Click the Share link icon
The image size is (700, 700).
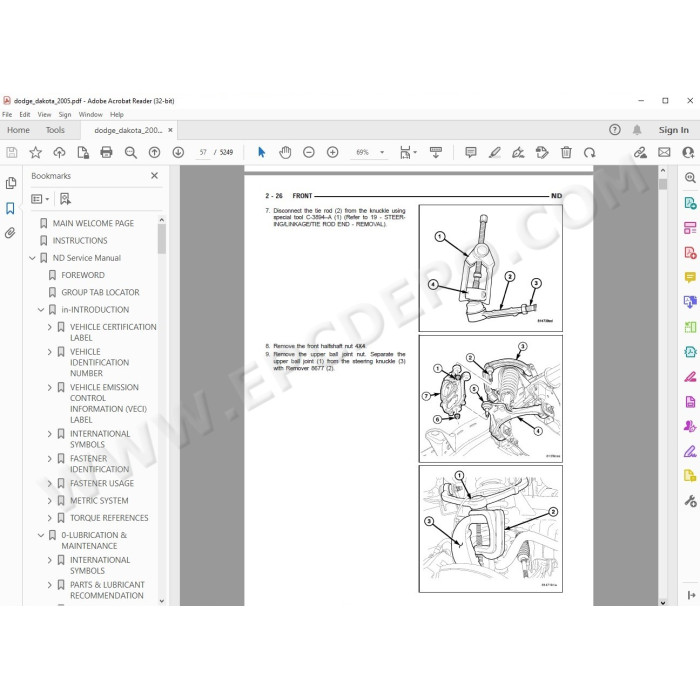(640, 153)
